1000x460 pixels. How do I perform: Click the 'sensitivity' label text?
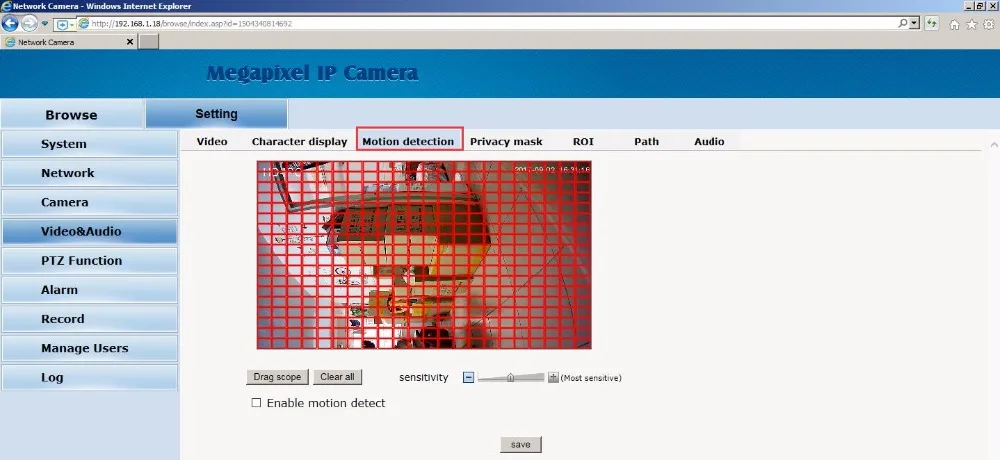pos(423,378)
